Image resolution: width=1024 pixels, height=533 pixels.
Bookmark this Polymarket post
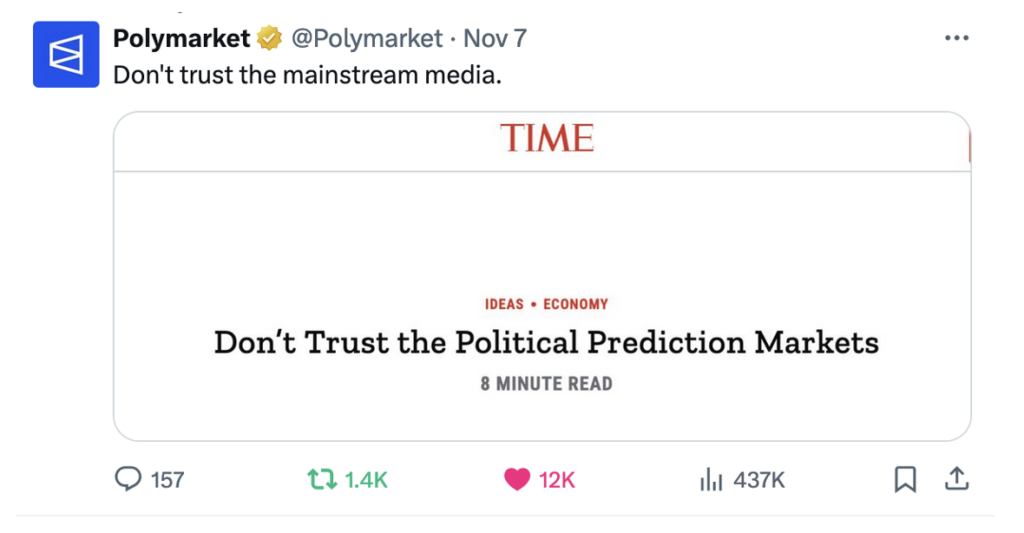click(904, 480)
